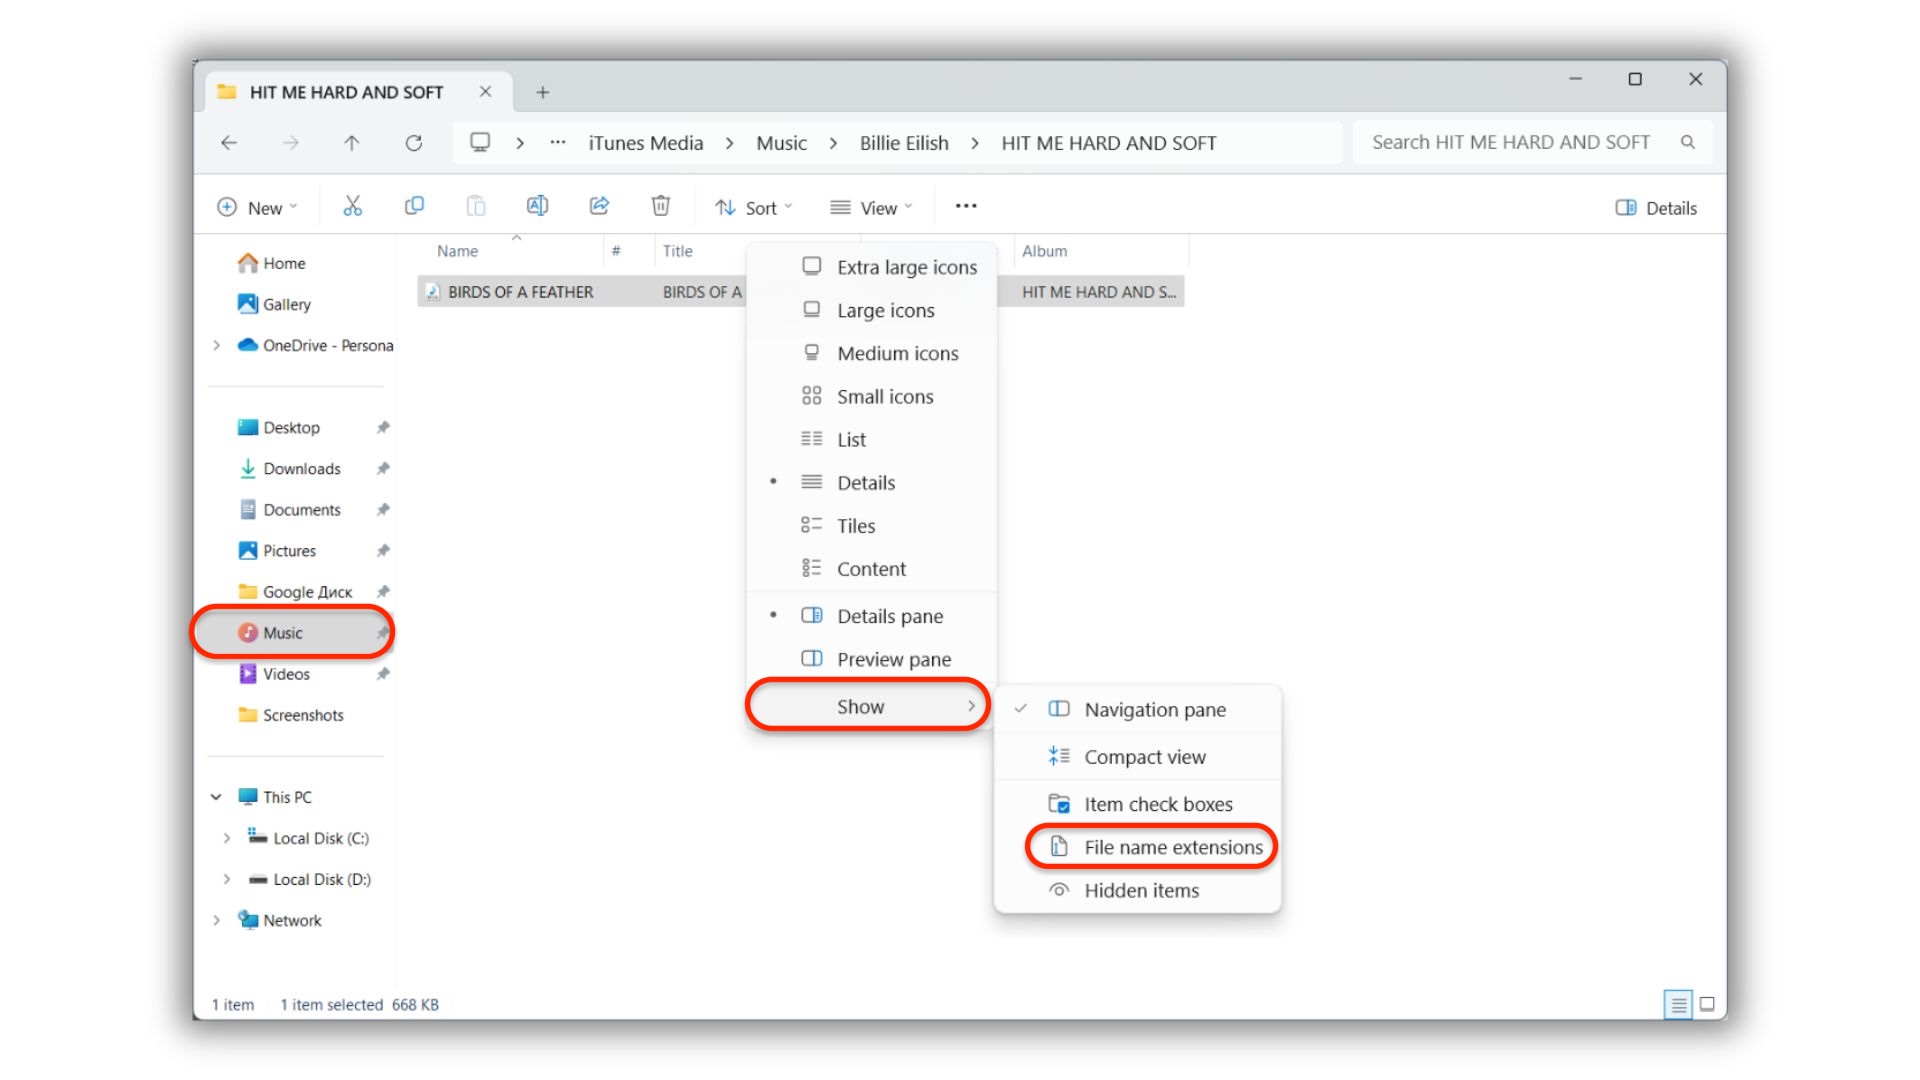Viewport: 1920px width, 1080px height.
Task: Expand the Network tree node
Action: coord(216,920)
